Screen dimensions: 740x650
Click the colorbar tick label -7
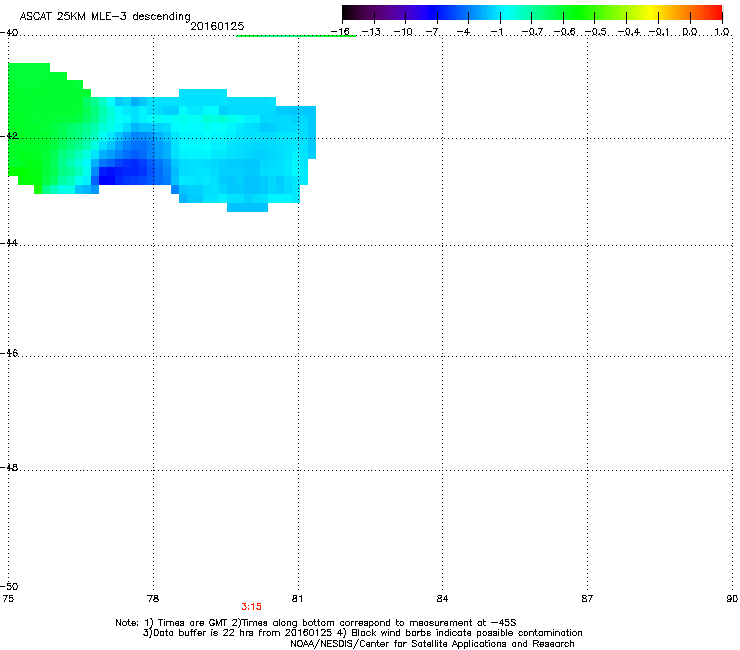[x=432, y=32]
